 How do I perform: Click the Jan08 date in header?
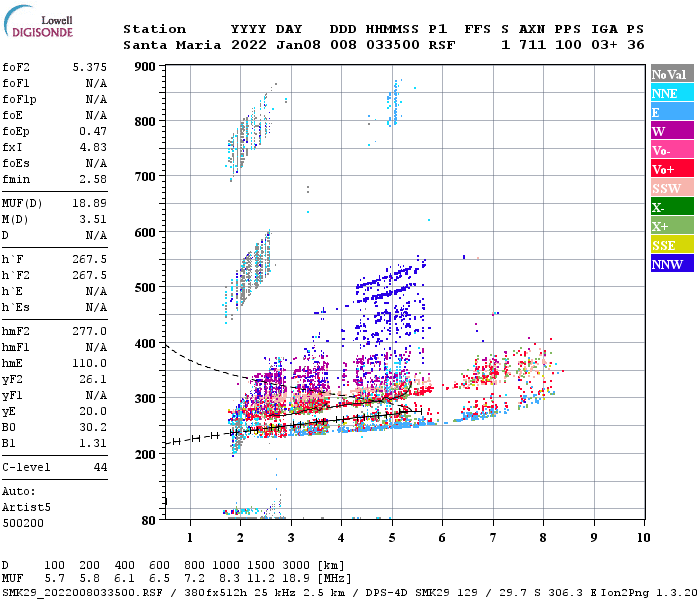(x=298, y=45)
